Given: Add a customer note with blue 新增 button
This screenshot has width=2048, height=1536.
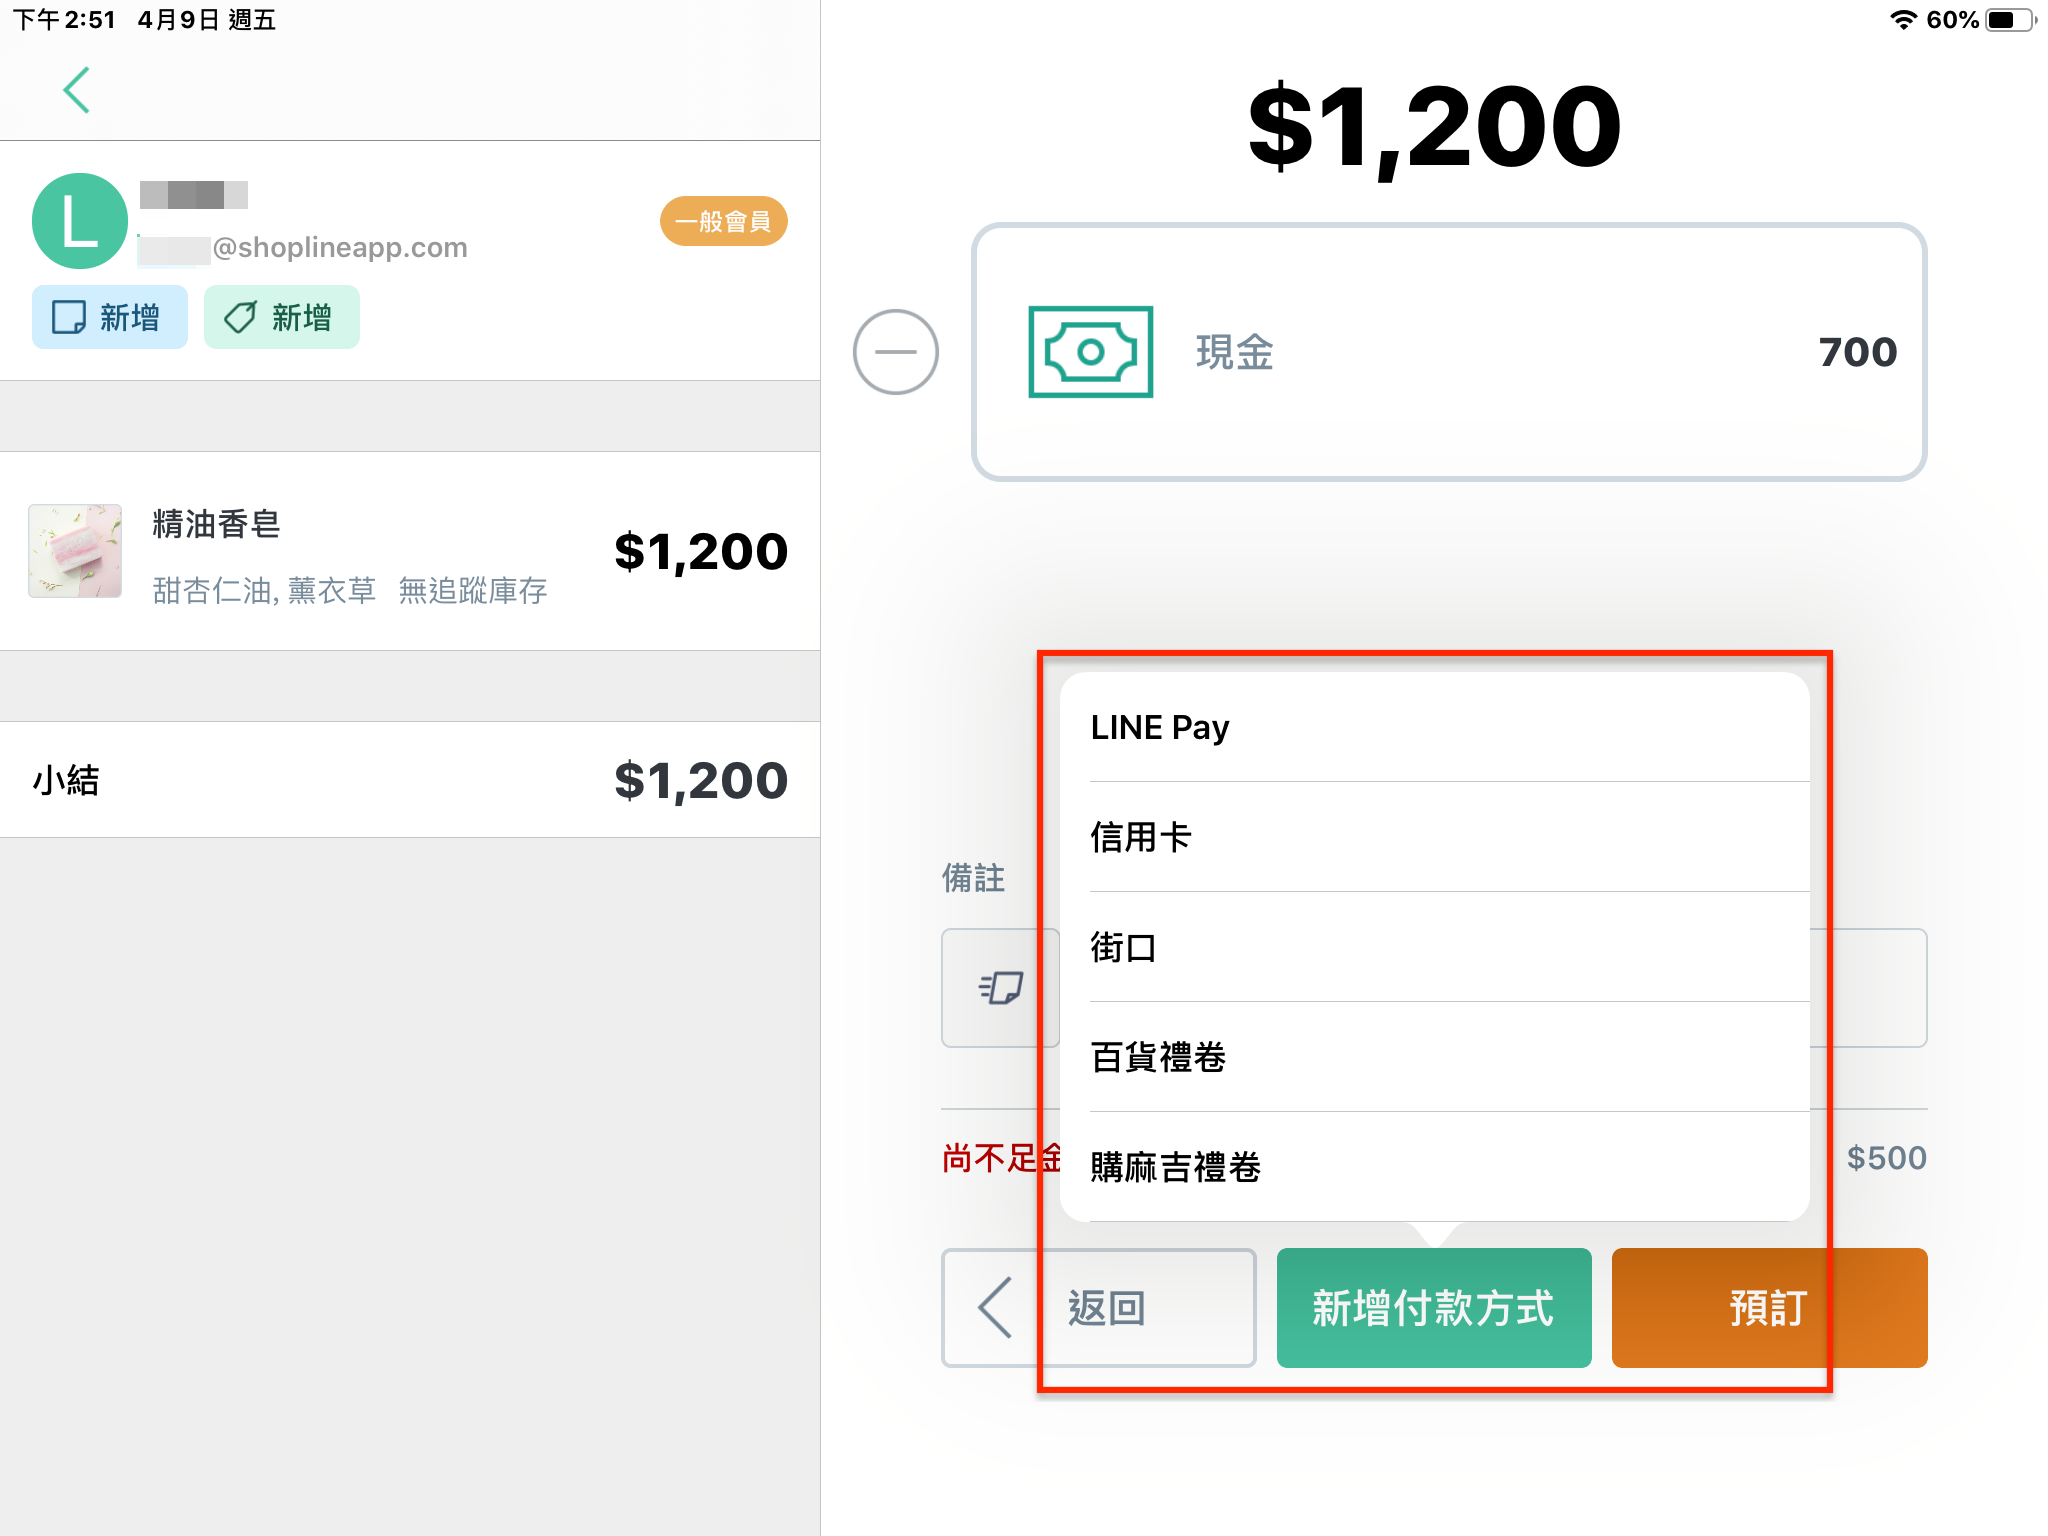Looking at the screenshot, I should point(110,317).
